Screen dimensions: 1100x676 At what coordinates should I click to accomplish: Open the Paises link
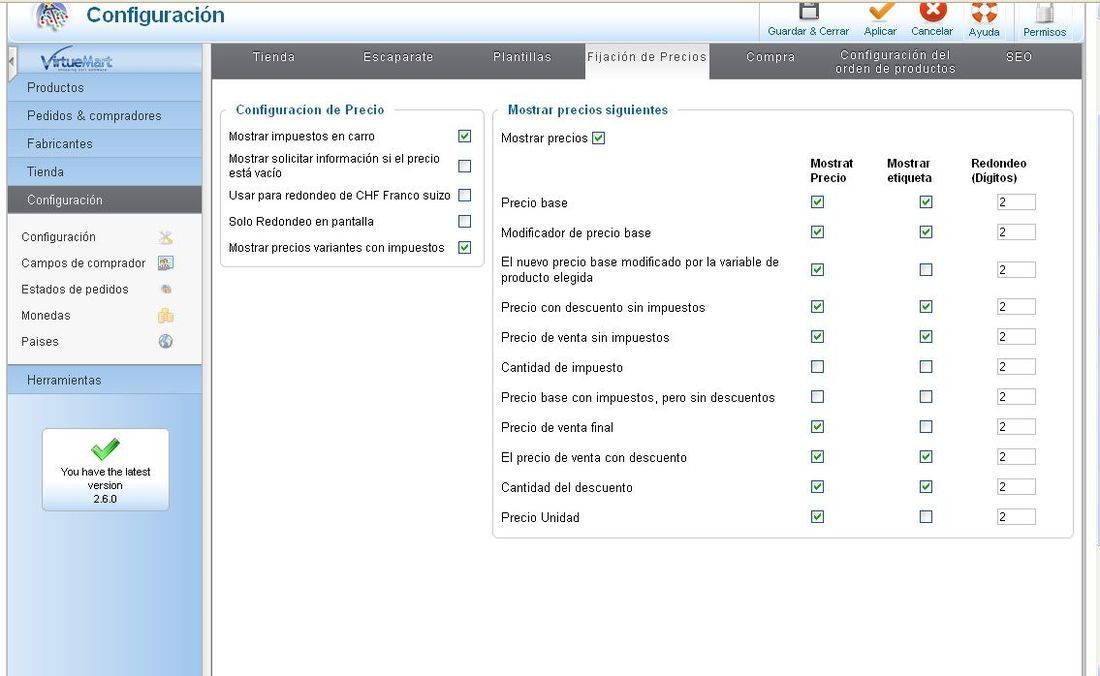pyautogui.click(x=40, y=342)
